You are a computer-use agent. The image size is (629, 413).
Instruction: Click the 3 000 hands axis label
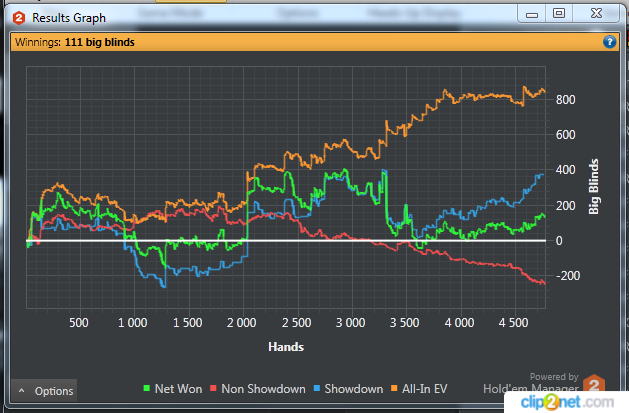pos(351,323)
